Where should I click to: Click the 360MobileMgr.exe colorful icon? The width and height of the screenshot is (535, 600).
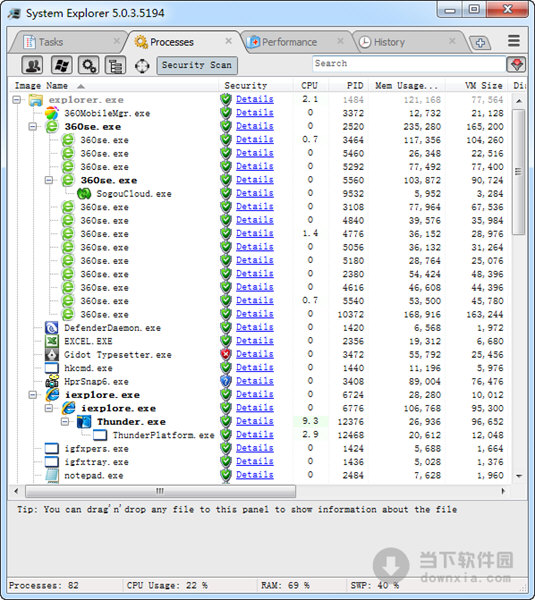[x=52, y=113]
